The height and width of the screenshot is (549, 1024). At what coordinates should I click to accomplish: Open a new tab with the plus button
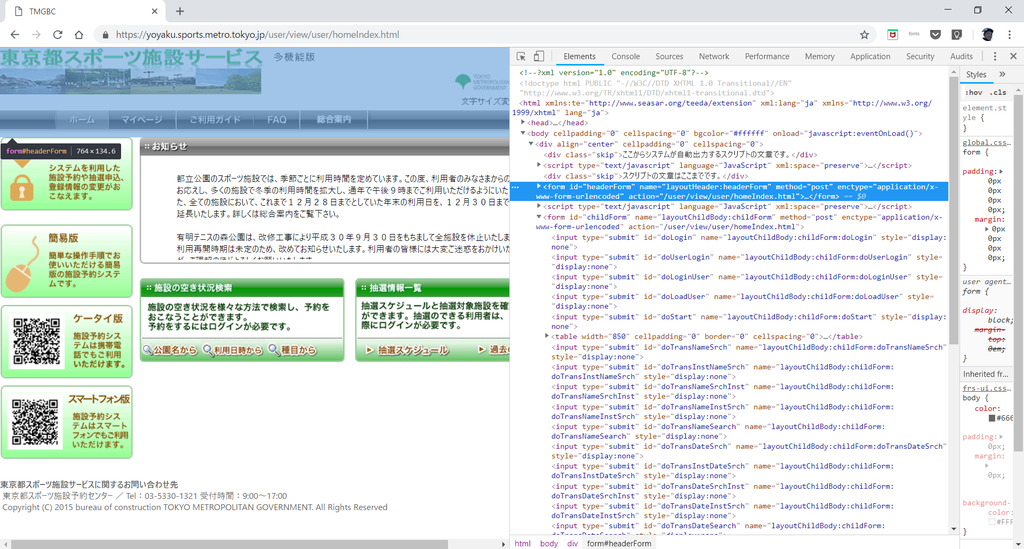click(180, 11)
